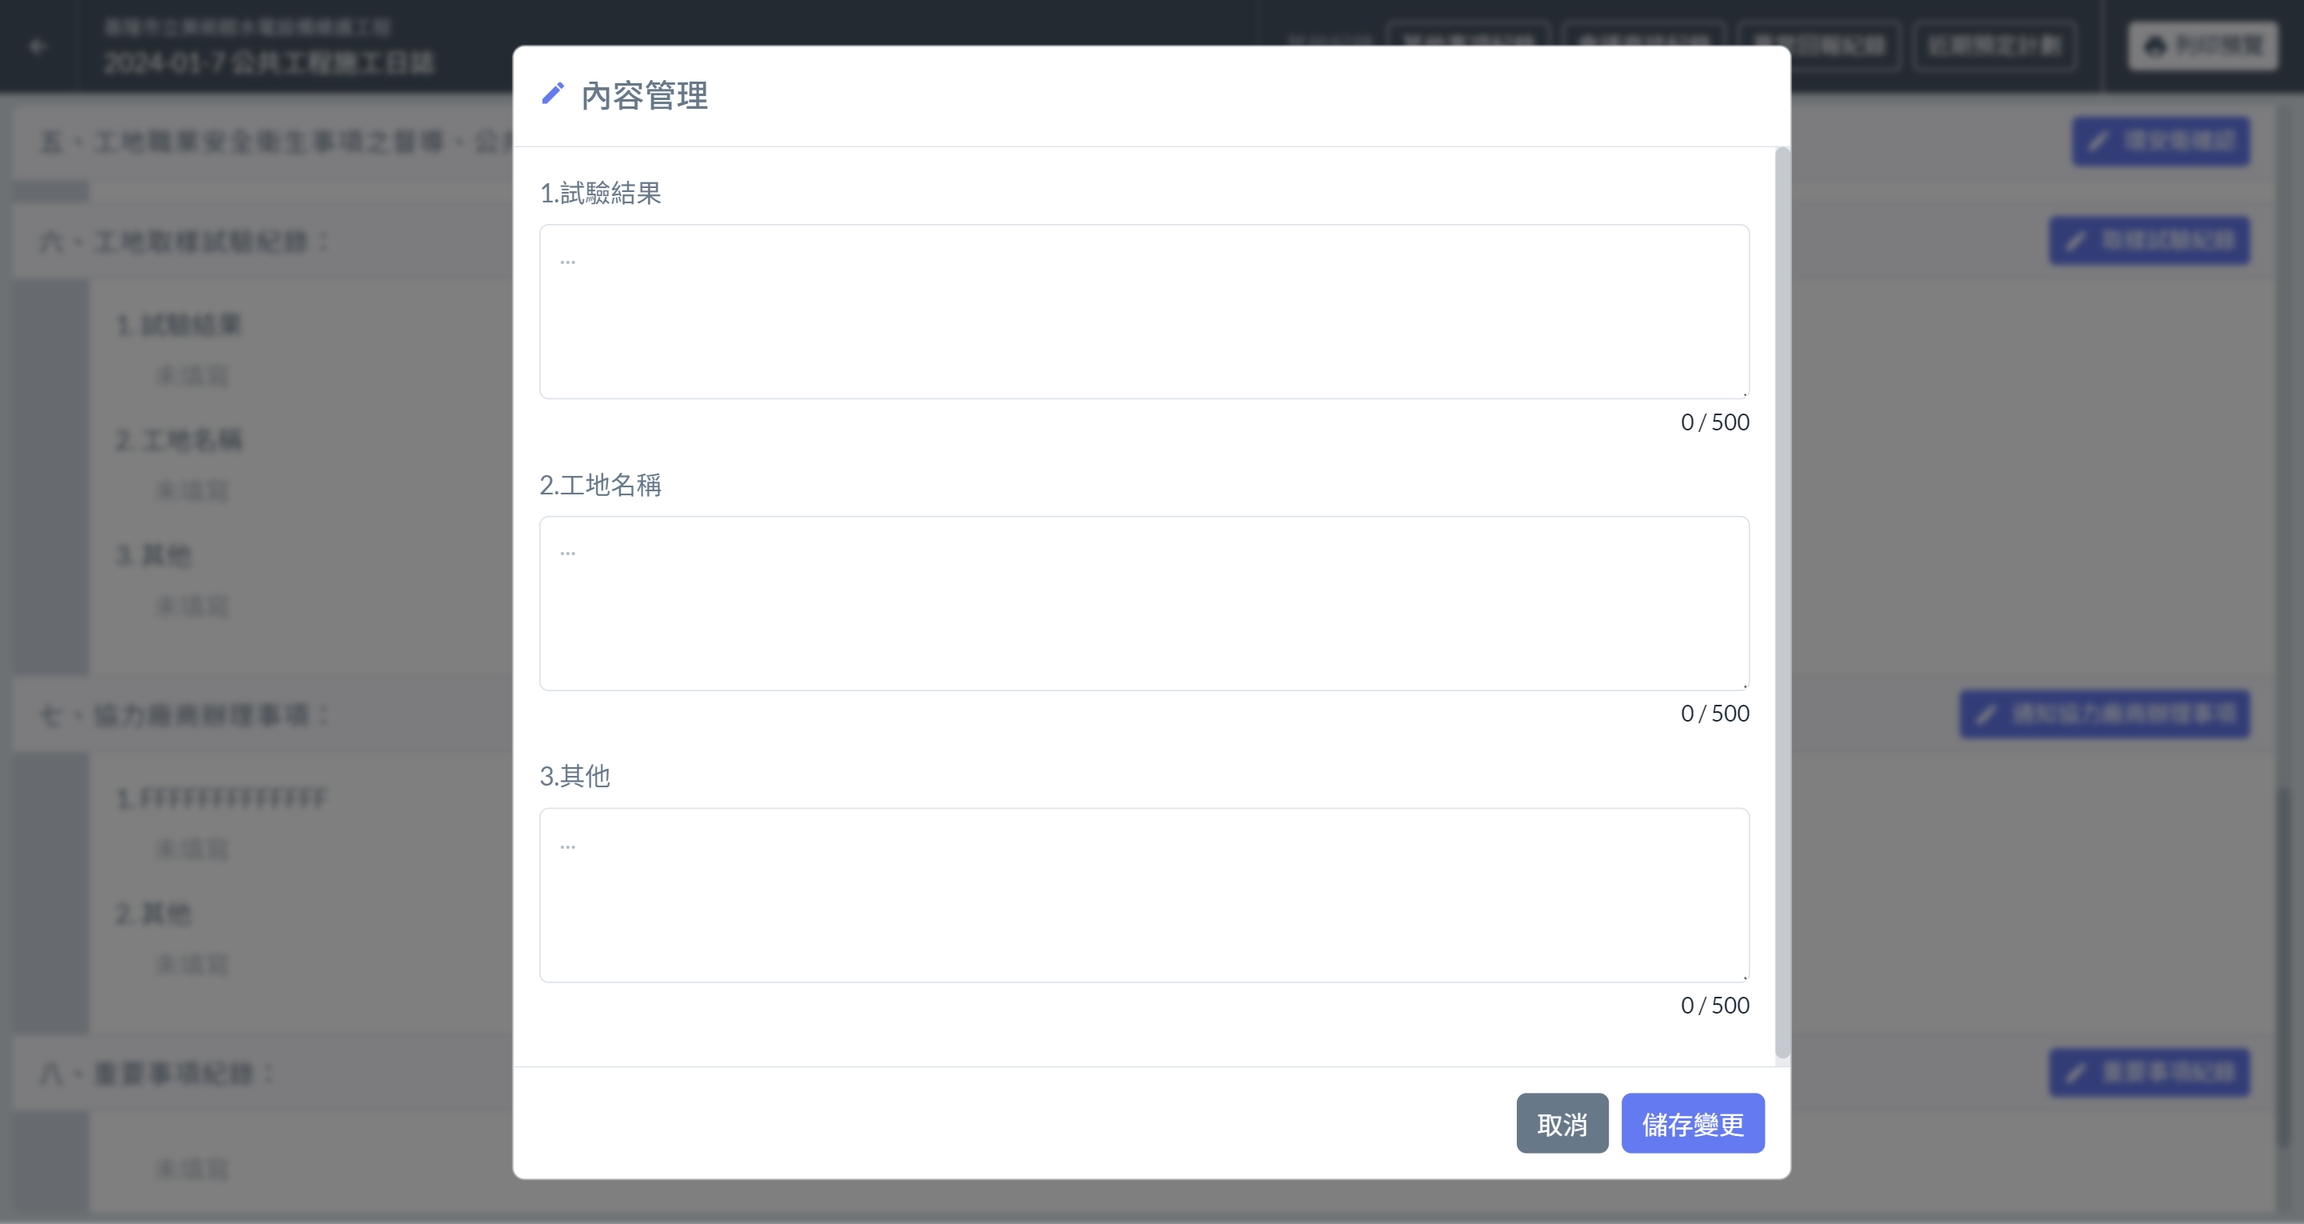
Task: Focus the 2.工地名稱 text area
Action: [x=1143, y=603]
